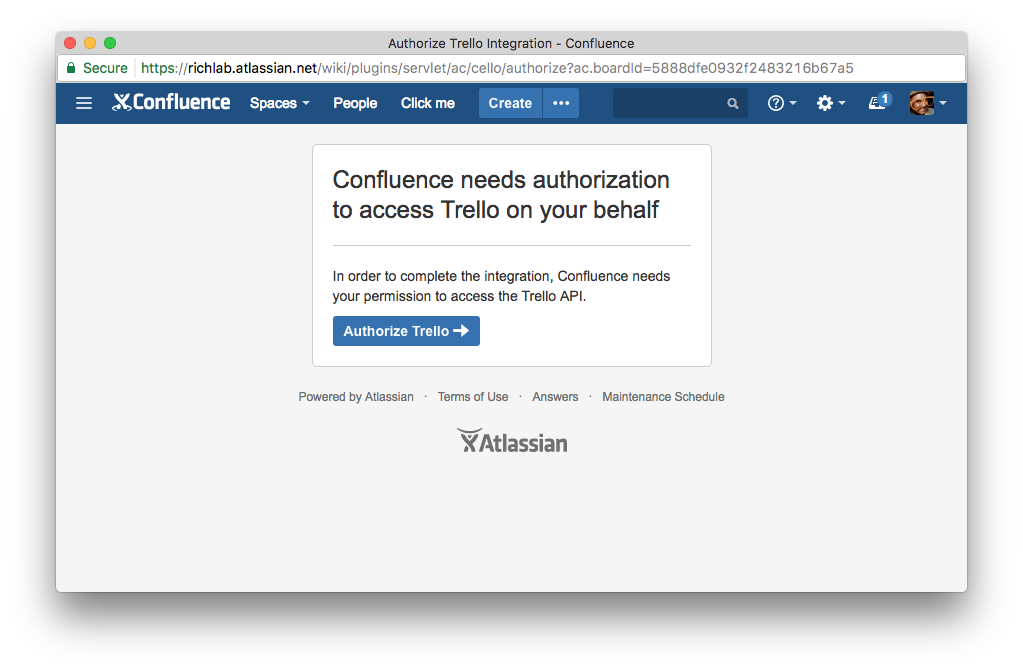Close the browser window with red button
This screenshot has width=1023, height=672.
coord(70,43)
